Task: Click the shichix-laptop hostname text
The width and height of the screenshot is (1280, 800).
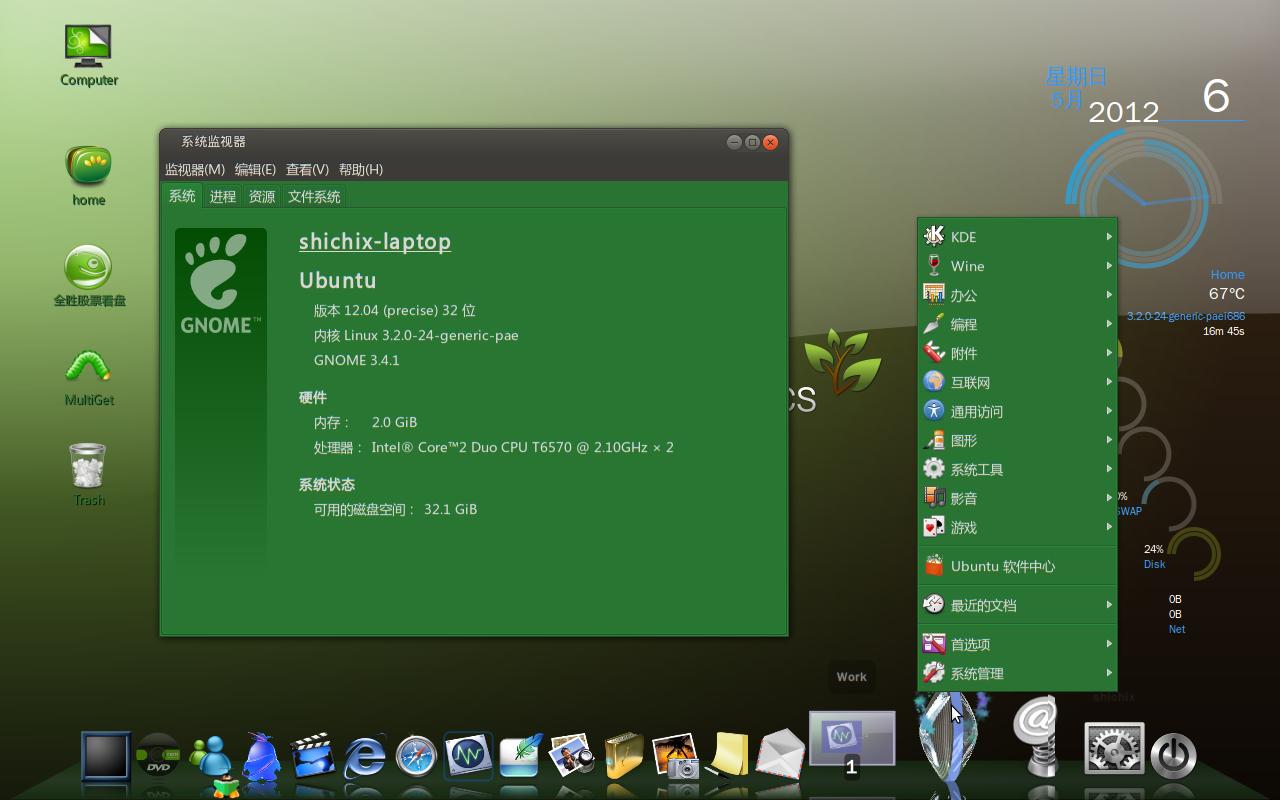Action: (375, 242)
